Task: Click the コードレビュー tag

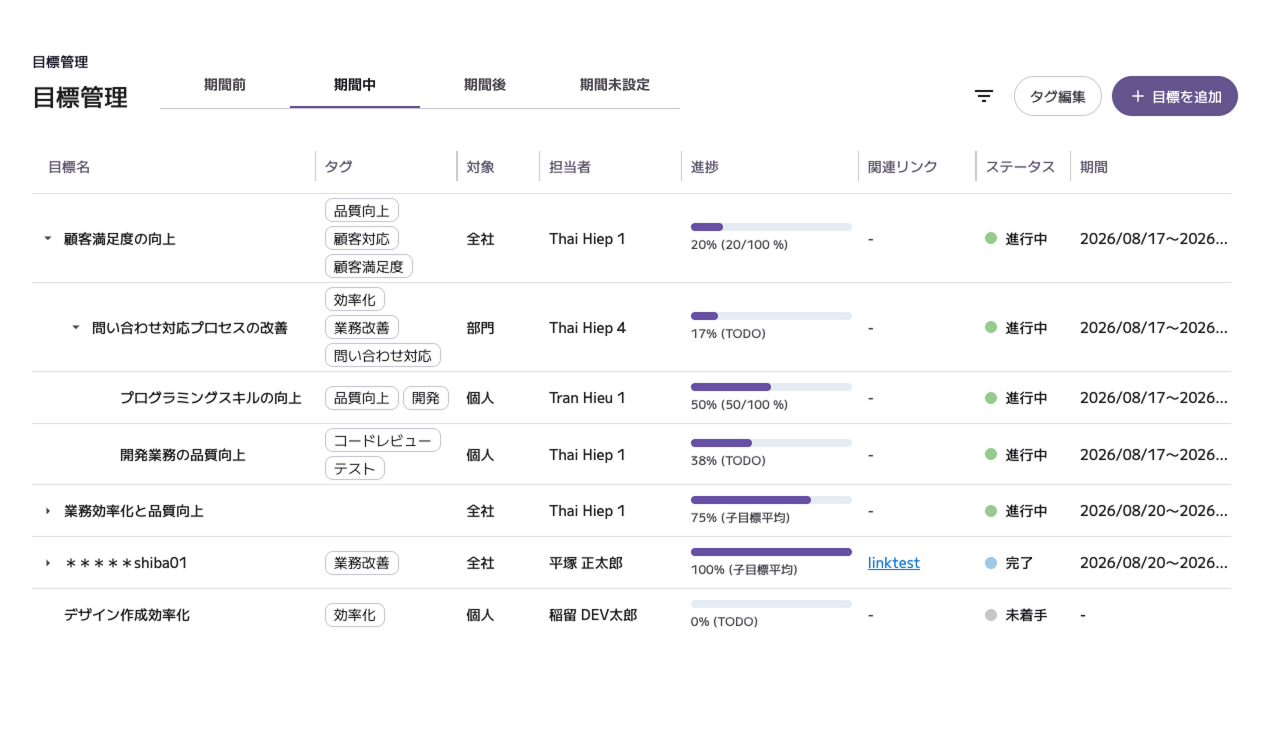Action: [383, 440]
